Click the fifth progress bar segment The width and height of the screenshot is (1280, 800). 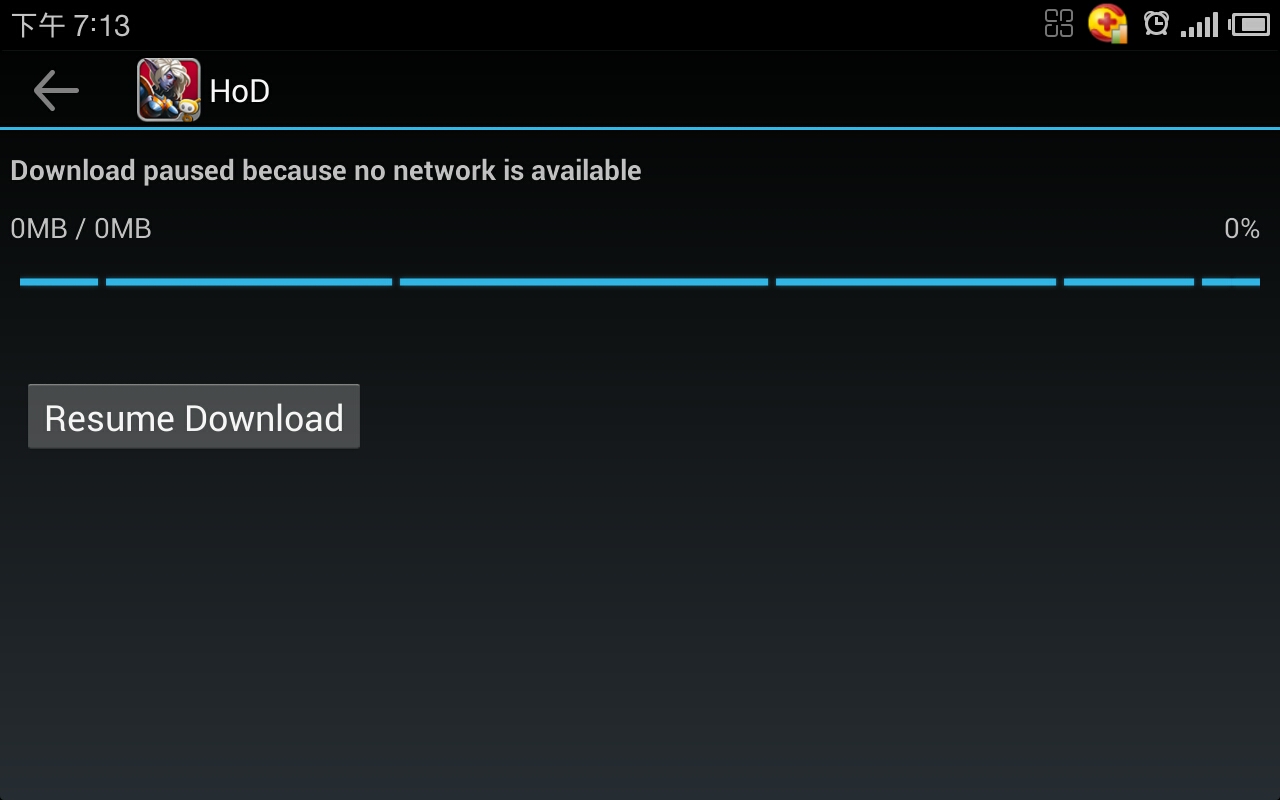(1129, 282)
